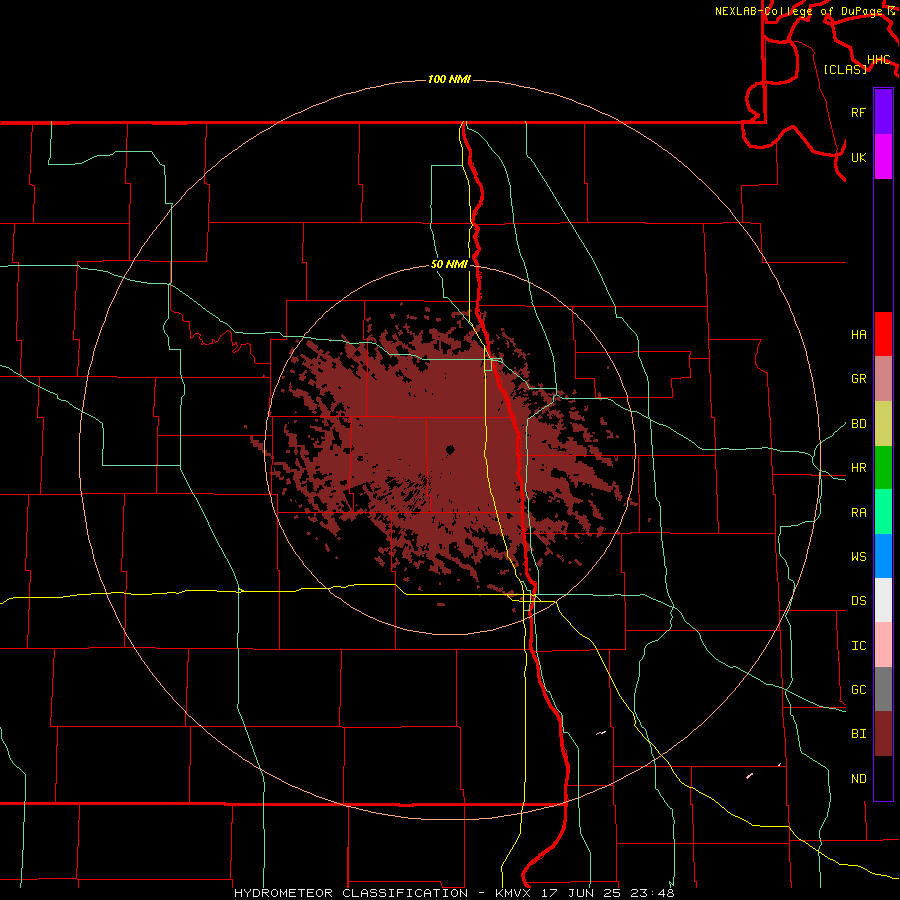The height and width of the screenshot is (900, 900).
Task: Click the UK magenta legend color block
Action: coord(883,157)
